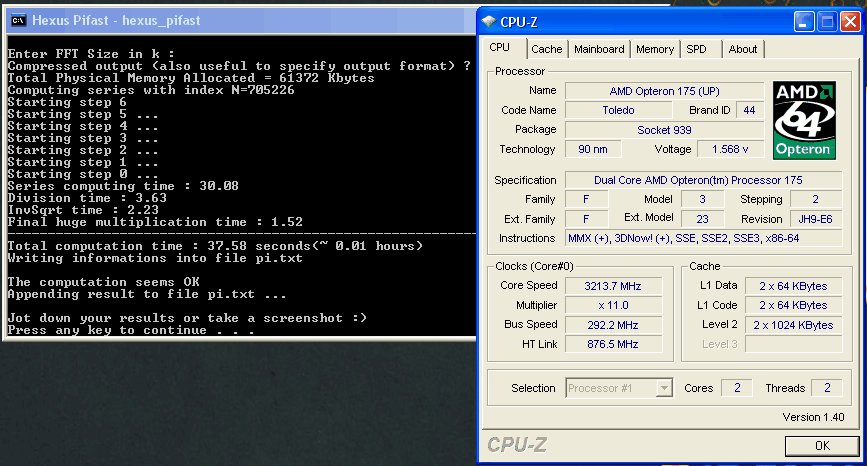Click the Computing series with index N=705226 line

click(x=151, y=90)
